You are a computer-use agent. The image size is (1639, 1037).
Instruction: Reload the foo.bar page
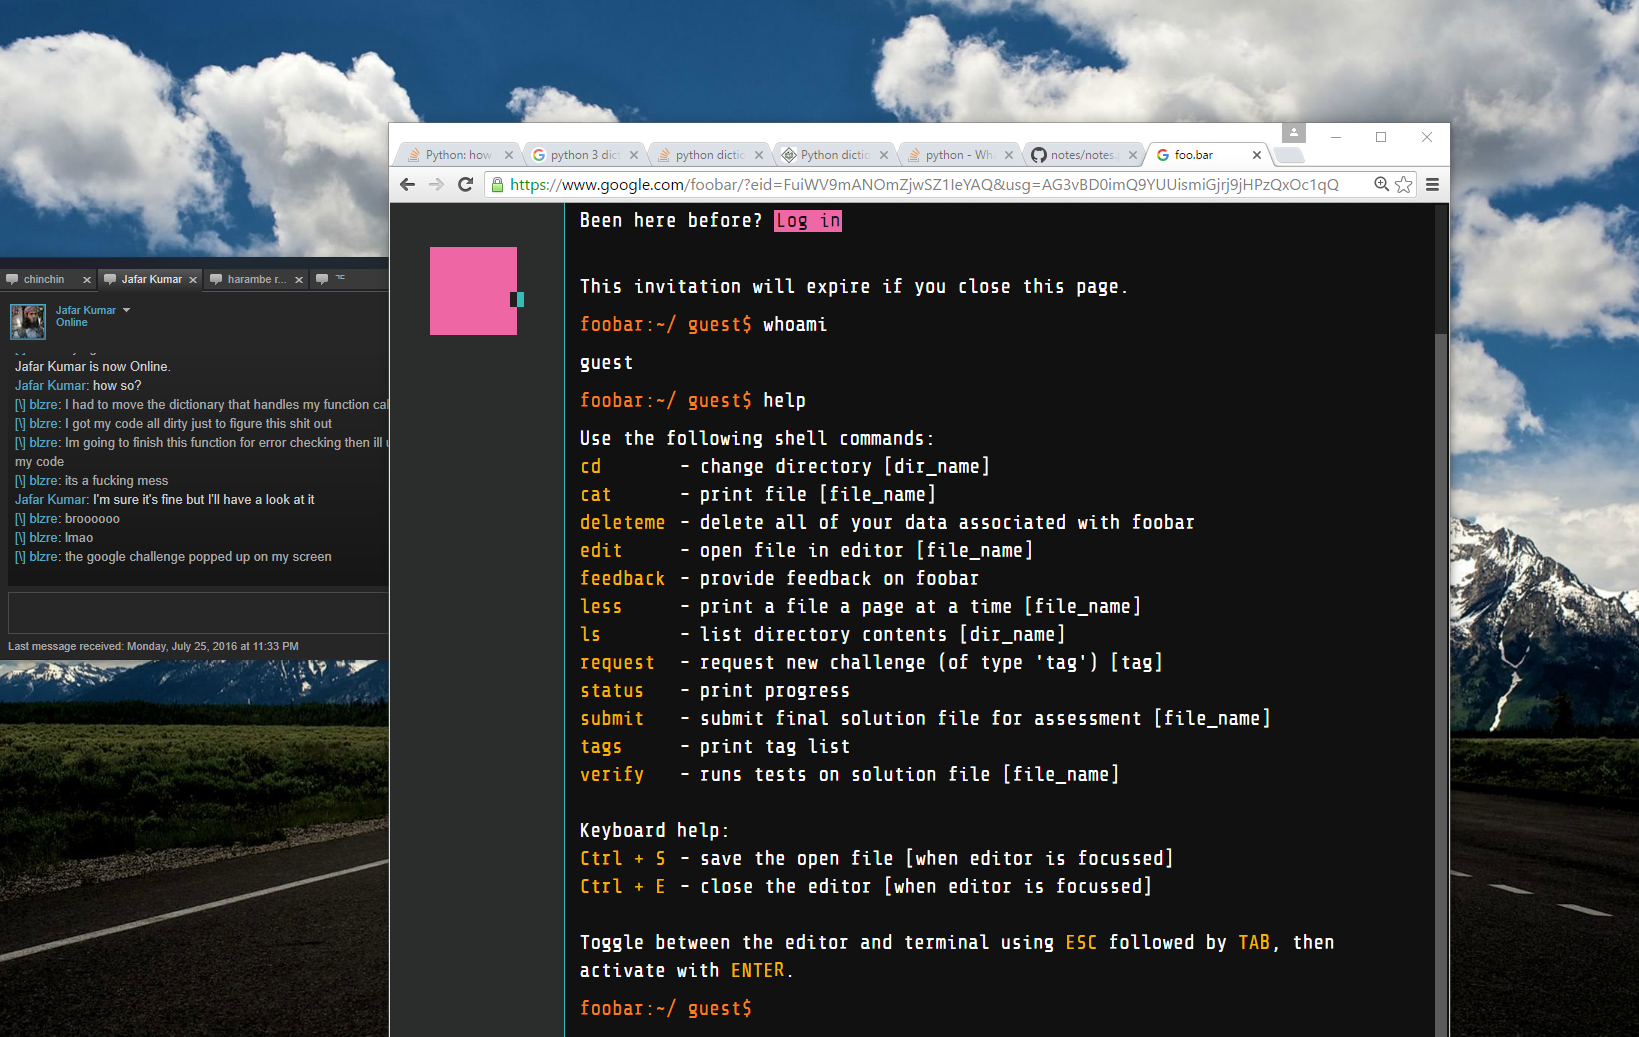[465, 184]
